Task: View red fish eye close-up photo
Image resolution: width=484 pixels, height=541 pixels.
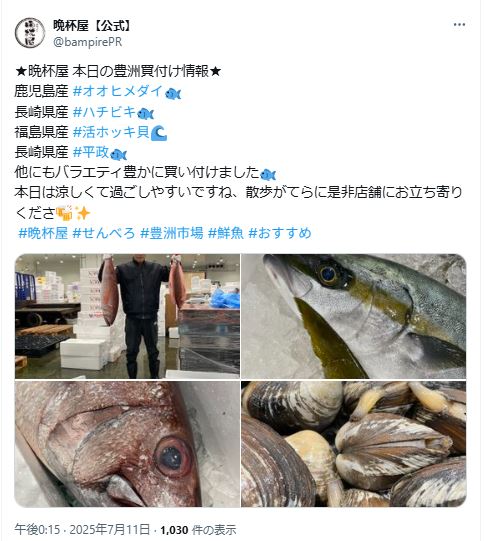Action: click(127, 444)
